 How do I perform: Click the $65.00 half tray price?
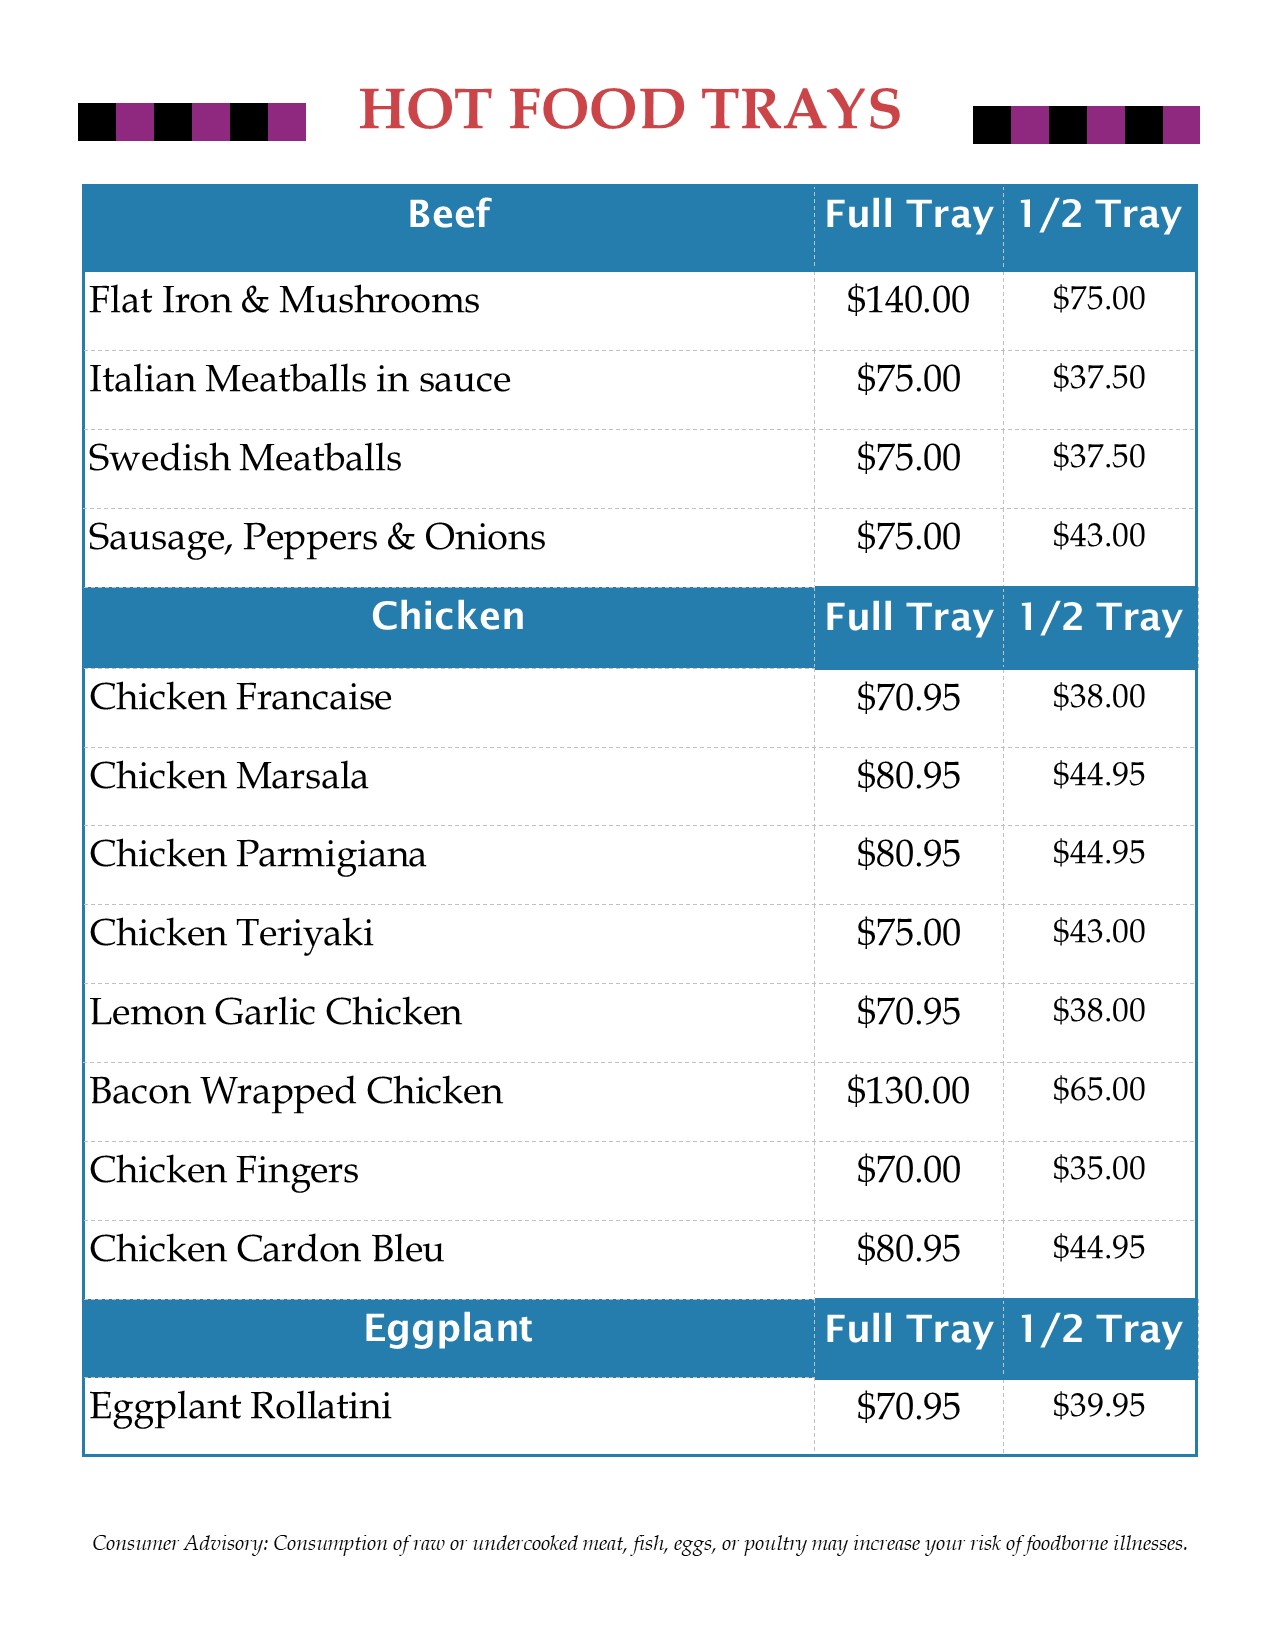(x=1098, y=1089)
